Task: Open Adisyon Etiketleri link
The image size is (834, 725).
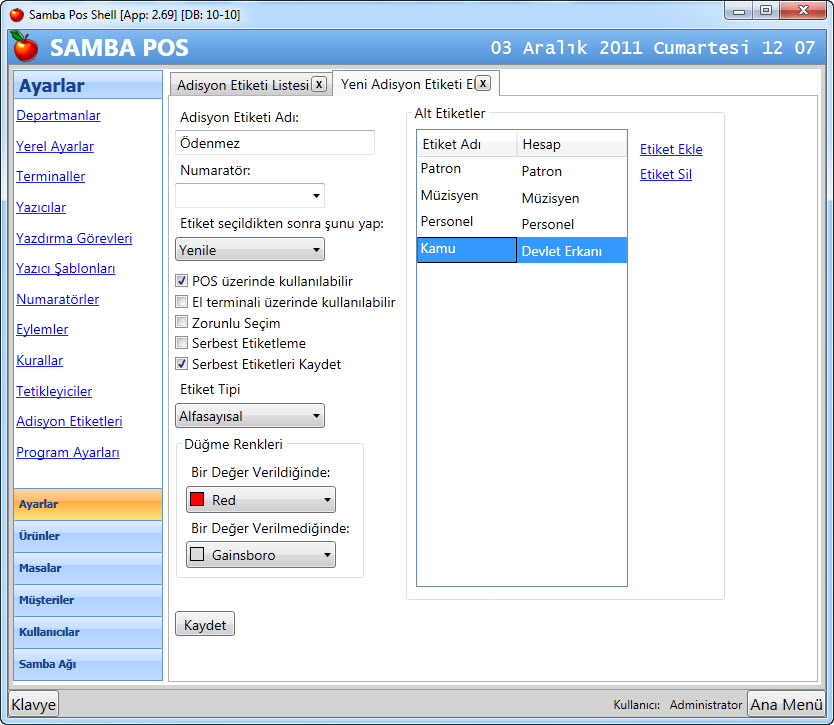Action: point(69,421)
